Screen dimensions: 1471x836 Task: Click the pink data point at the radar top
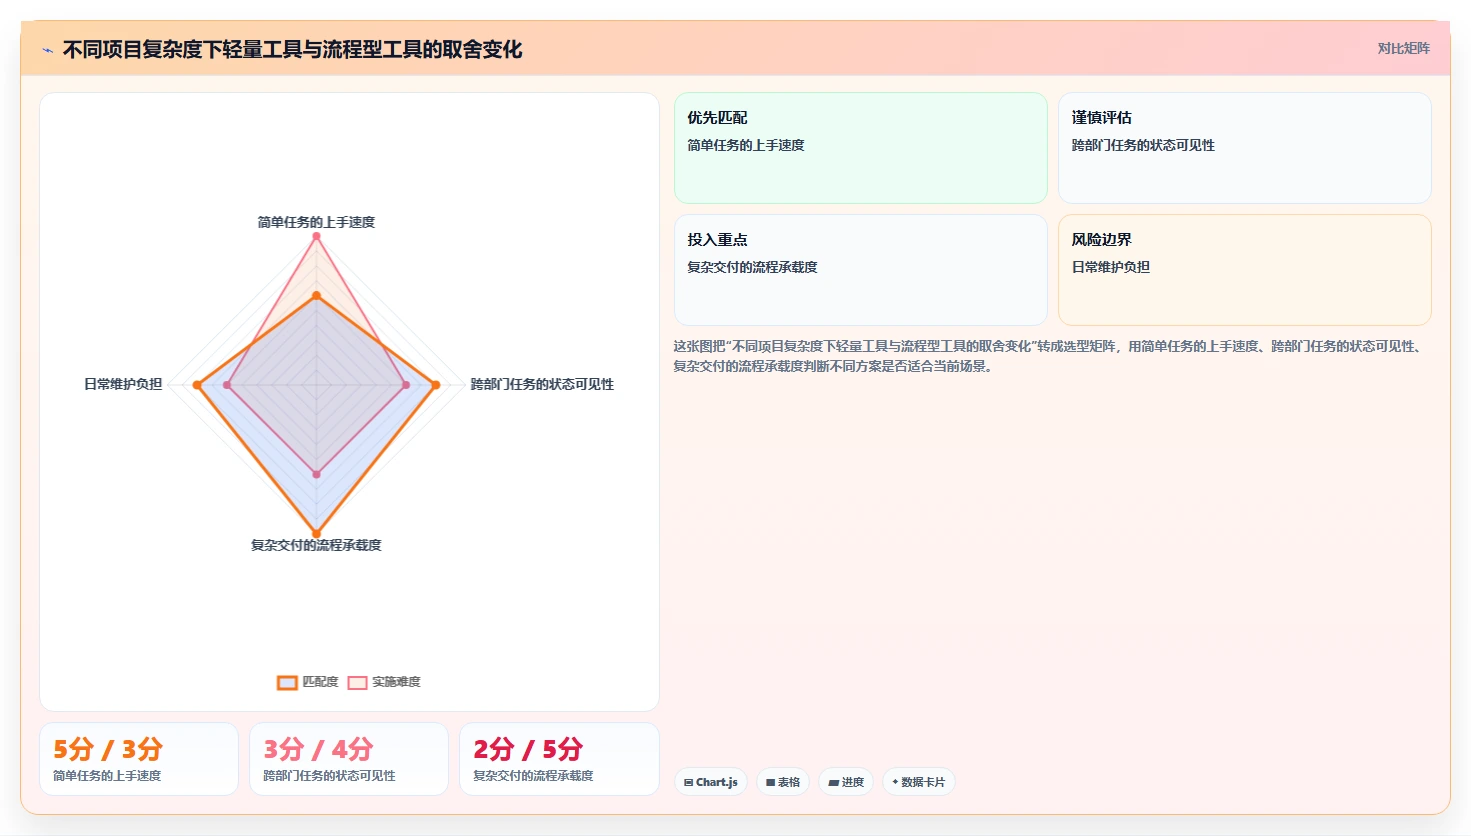coord(316,236)
